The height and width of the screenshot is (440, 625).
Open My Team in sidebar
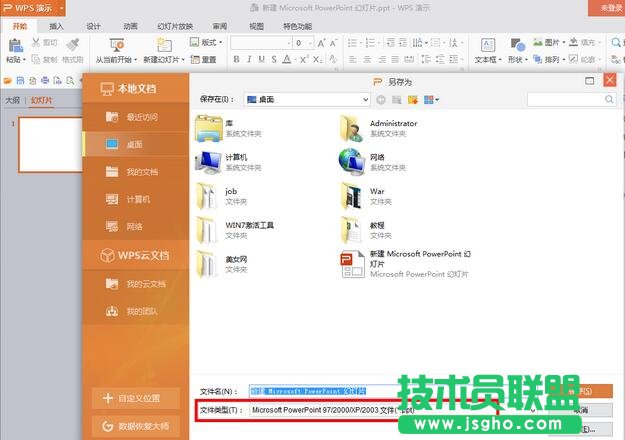(x=136, y=311)
